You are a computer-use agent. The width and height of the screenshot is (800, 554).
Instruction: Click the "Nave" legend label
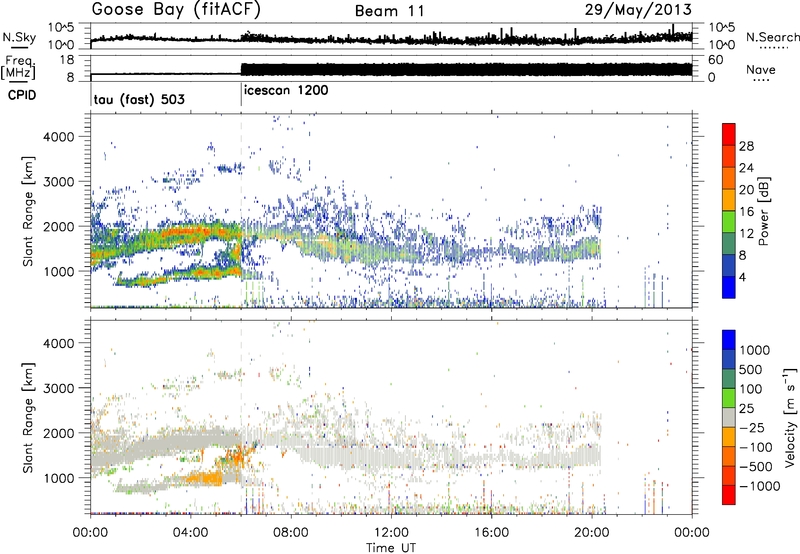pos(761,69)
